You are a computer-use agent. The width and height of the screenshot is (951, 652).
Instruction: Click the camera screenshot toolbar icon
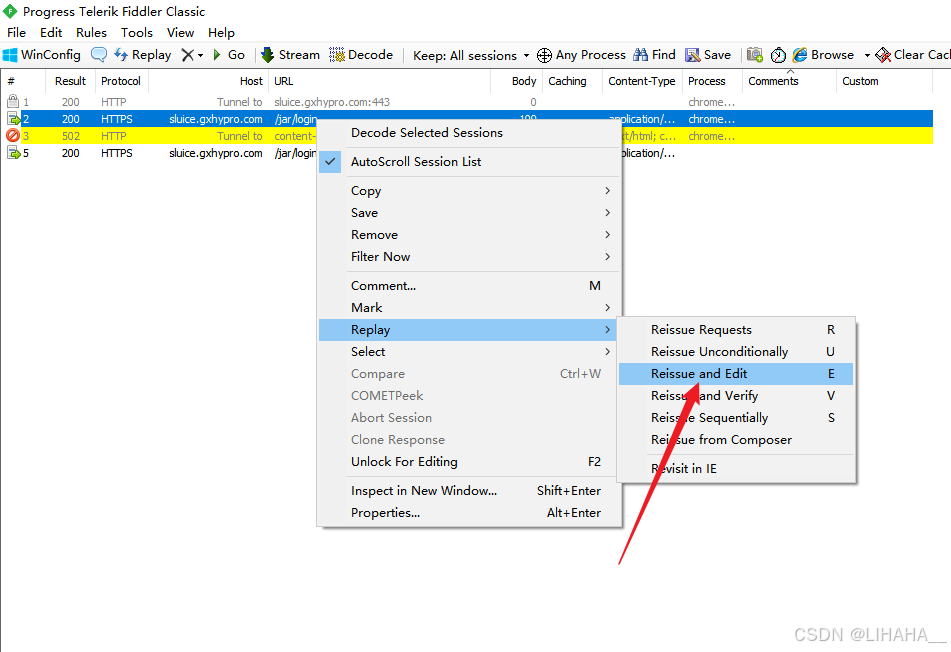[x=754, y=55]
